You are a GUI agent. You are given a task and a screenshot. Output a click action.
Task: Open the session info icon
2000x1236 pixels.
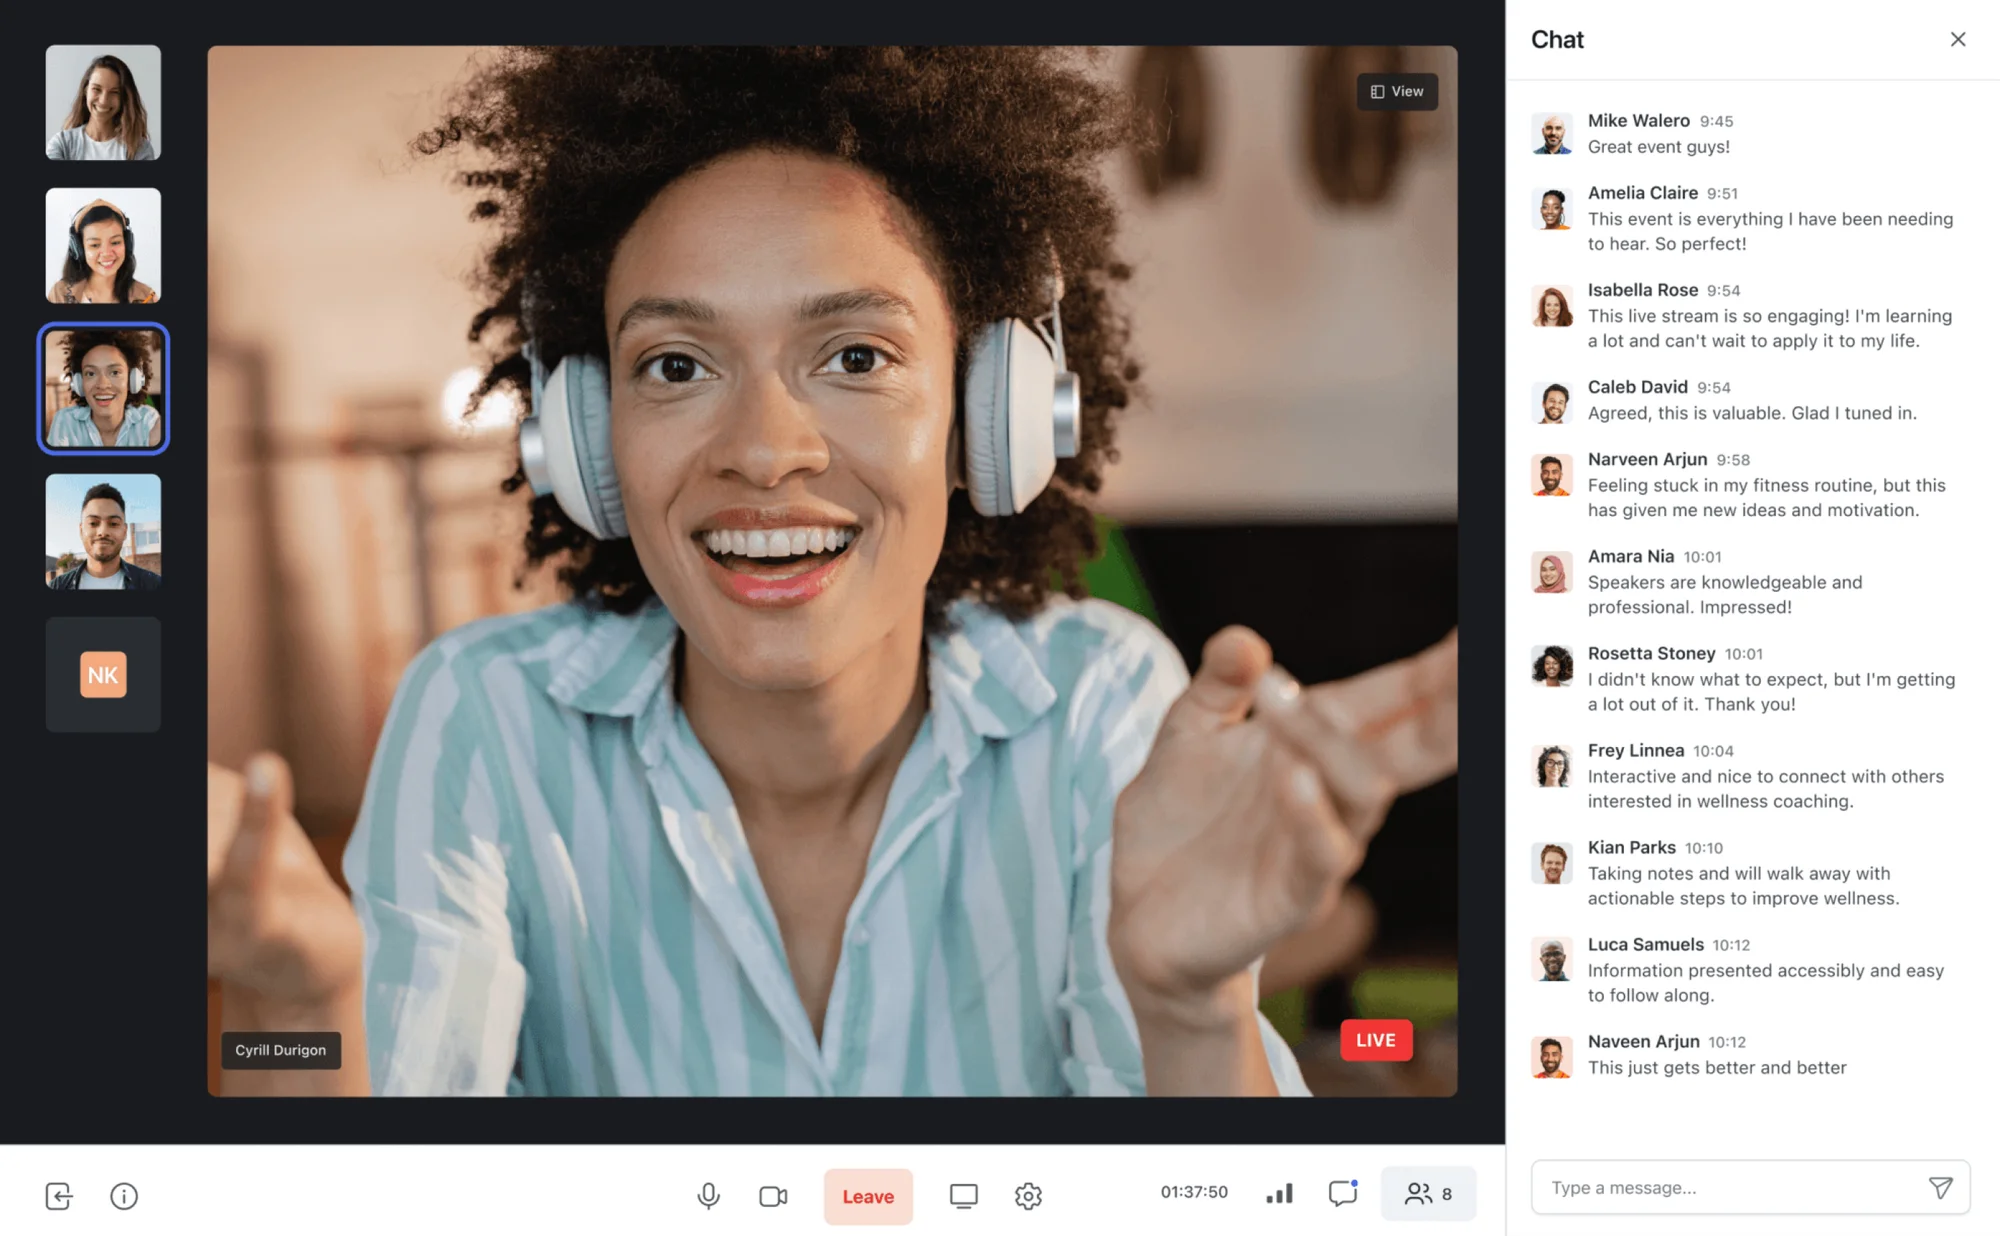[124, 1195]
